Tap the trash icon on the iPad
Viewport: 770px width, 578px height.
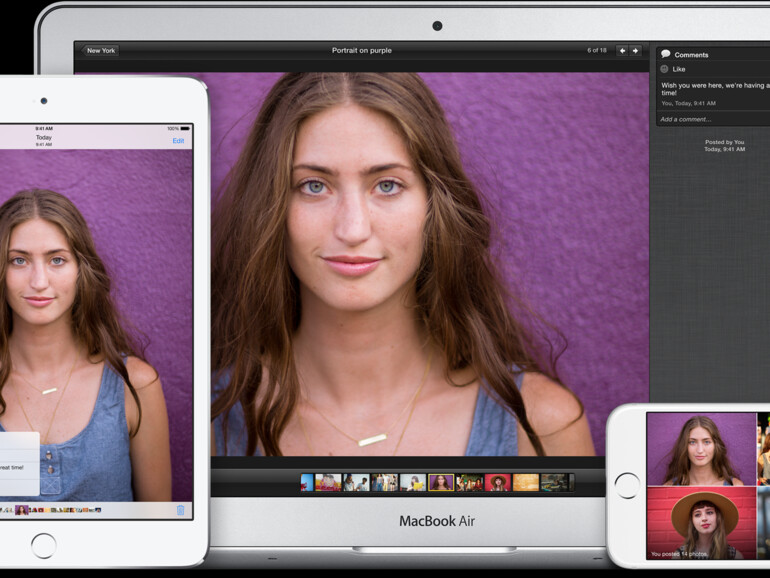180,510
